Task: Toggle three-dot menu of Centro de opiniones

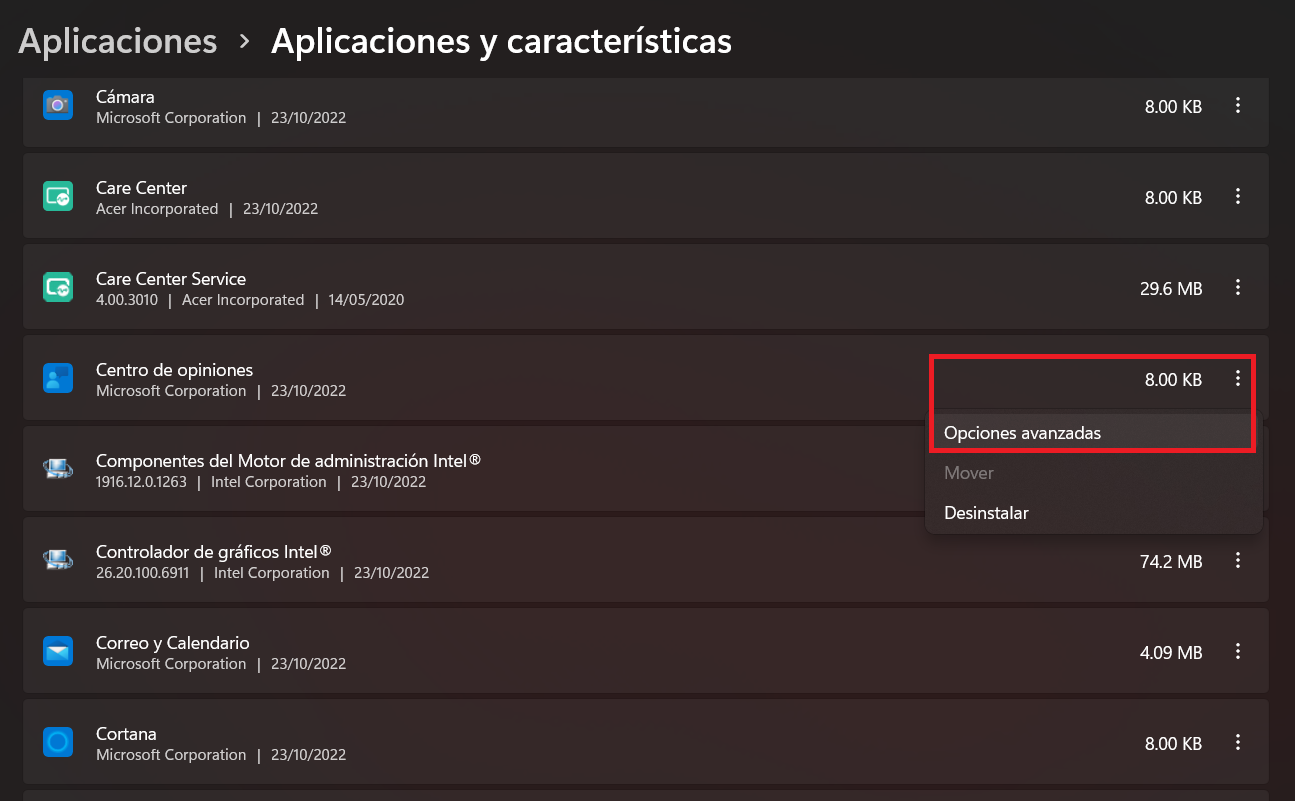Action: [1238, 378]
